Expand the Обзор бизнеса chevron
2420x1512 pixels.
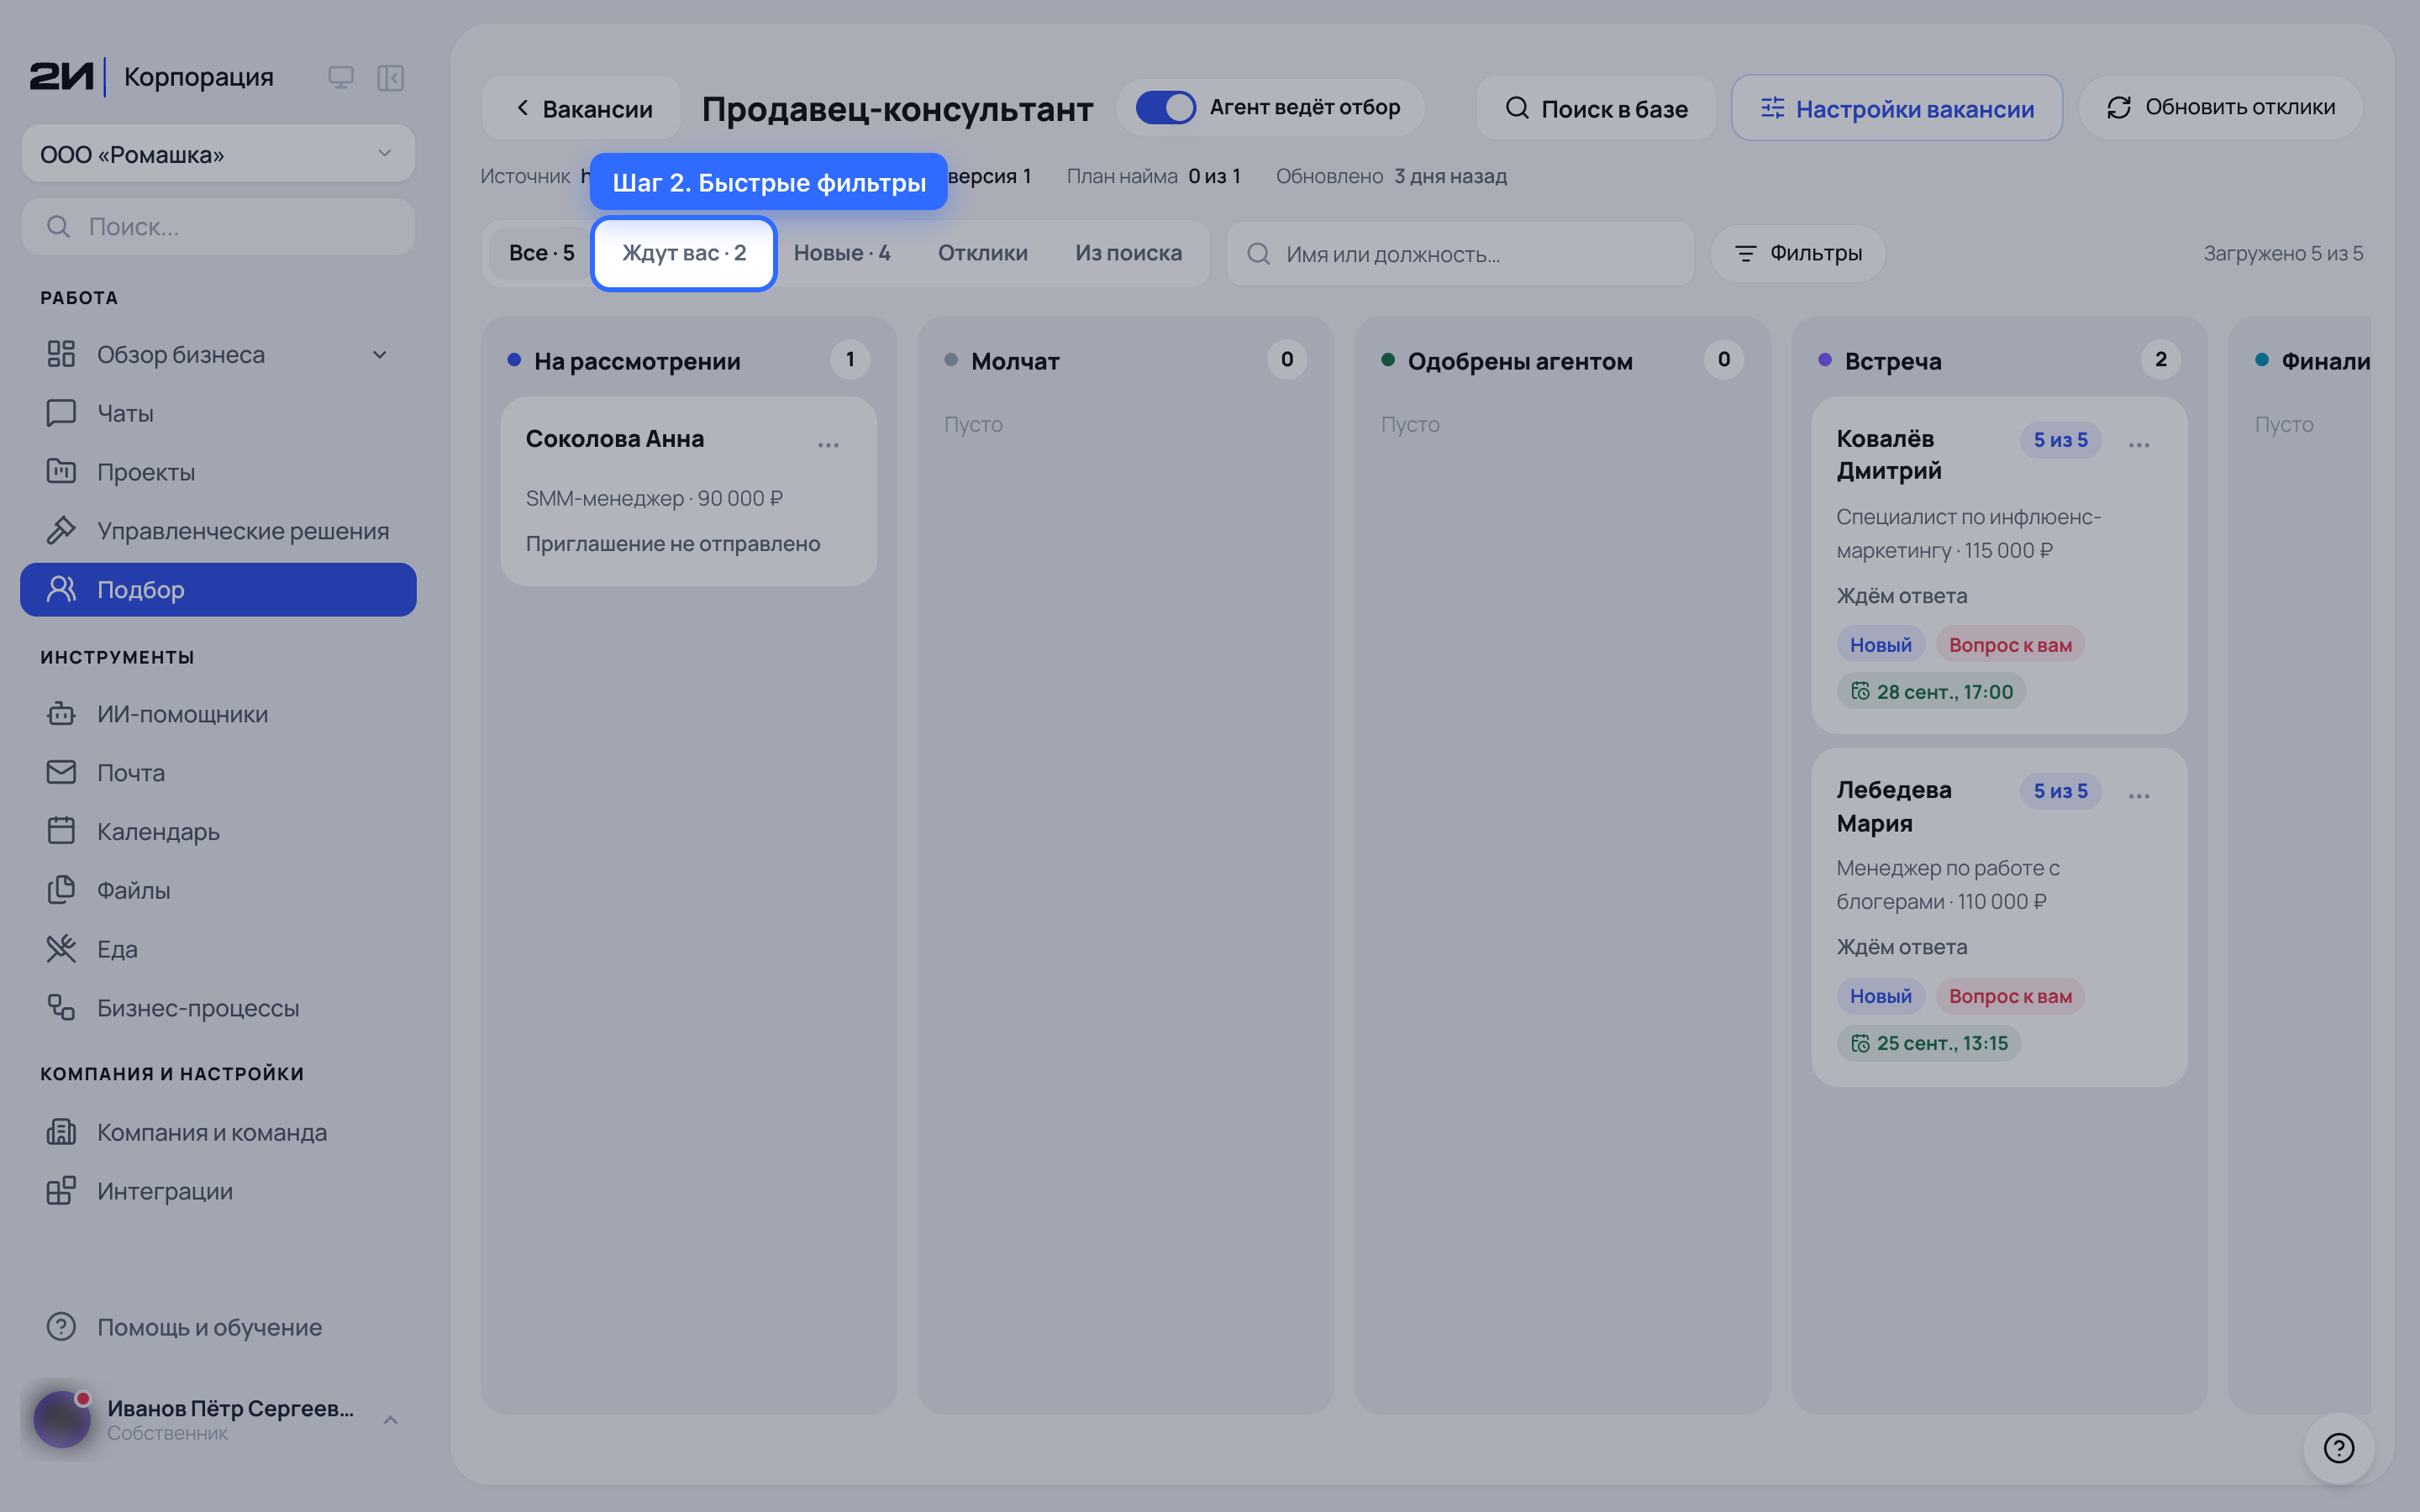coord(380,355)
